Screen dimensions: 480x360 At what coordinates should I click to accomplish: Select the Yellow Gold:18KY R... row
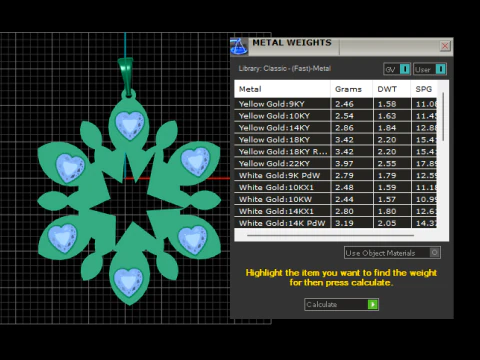pos(336,152)
